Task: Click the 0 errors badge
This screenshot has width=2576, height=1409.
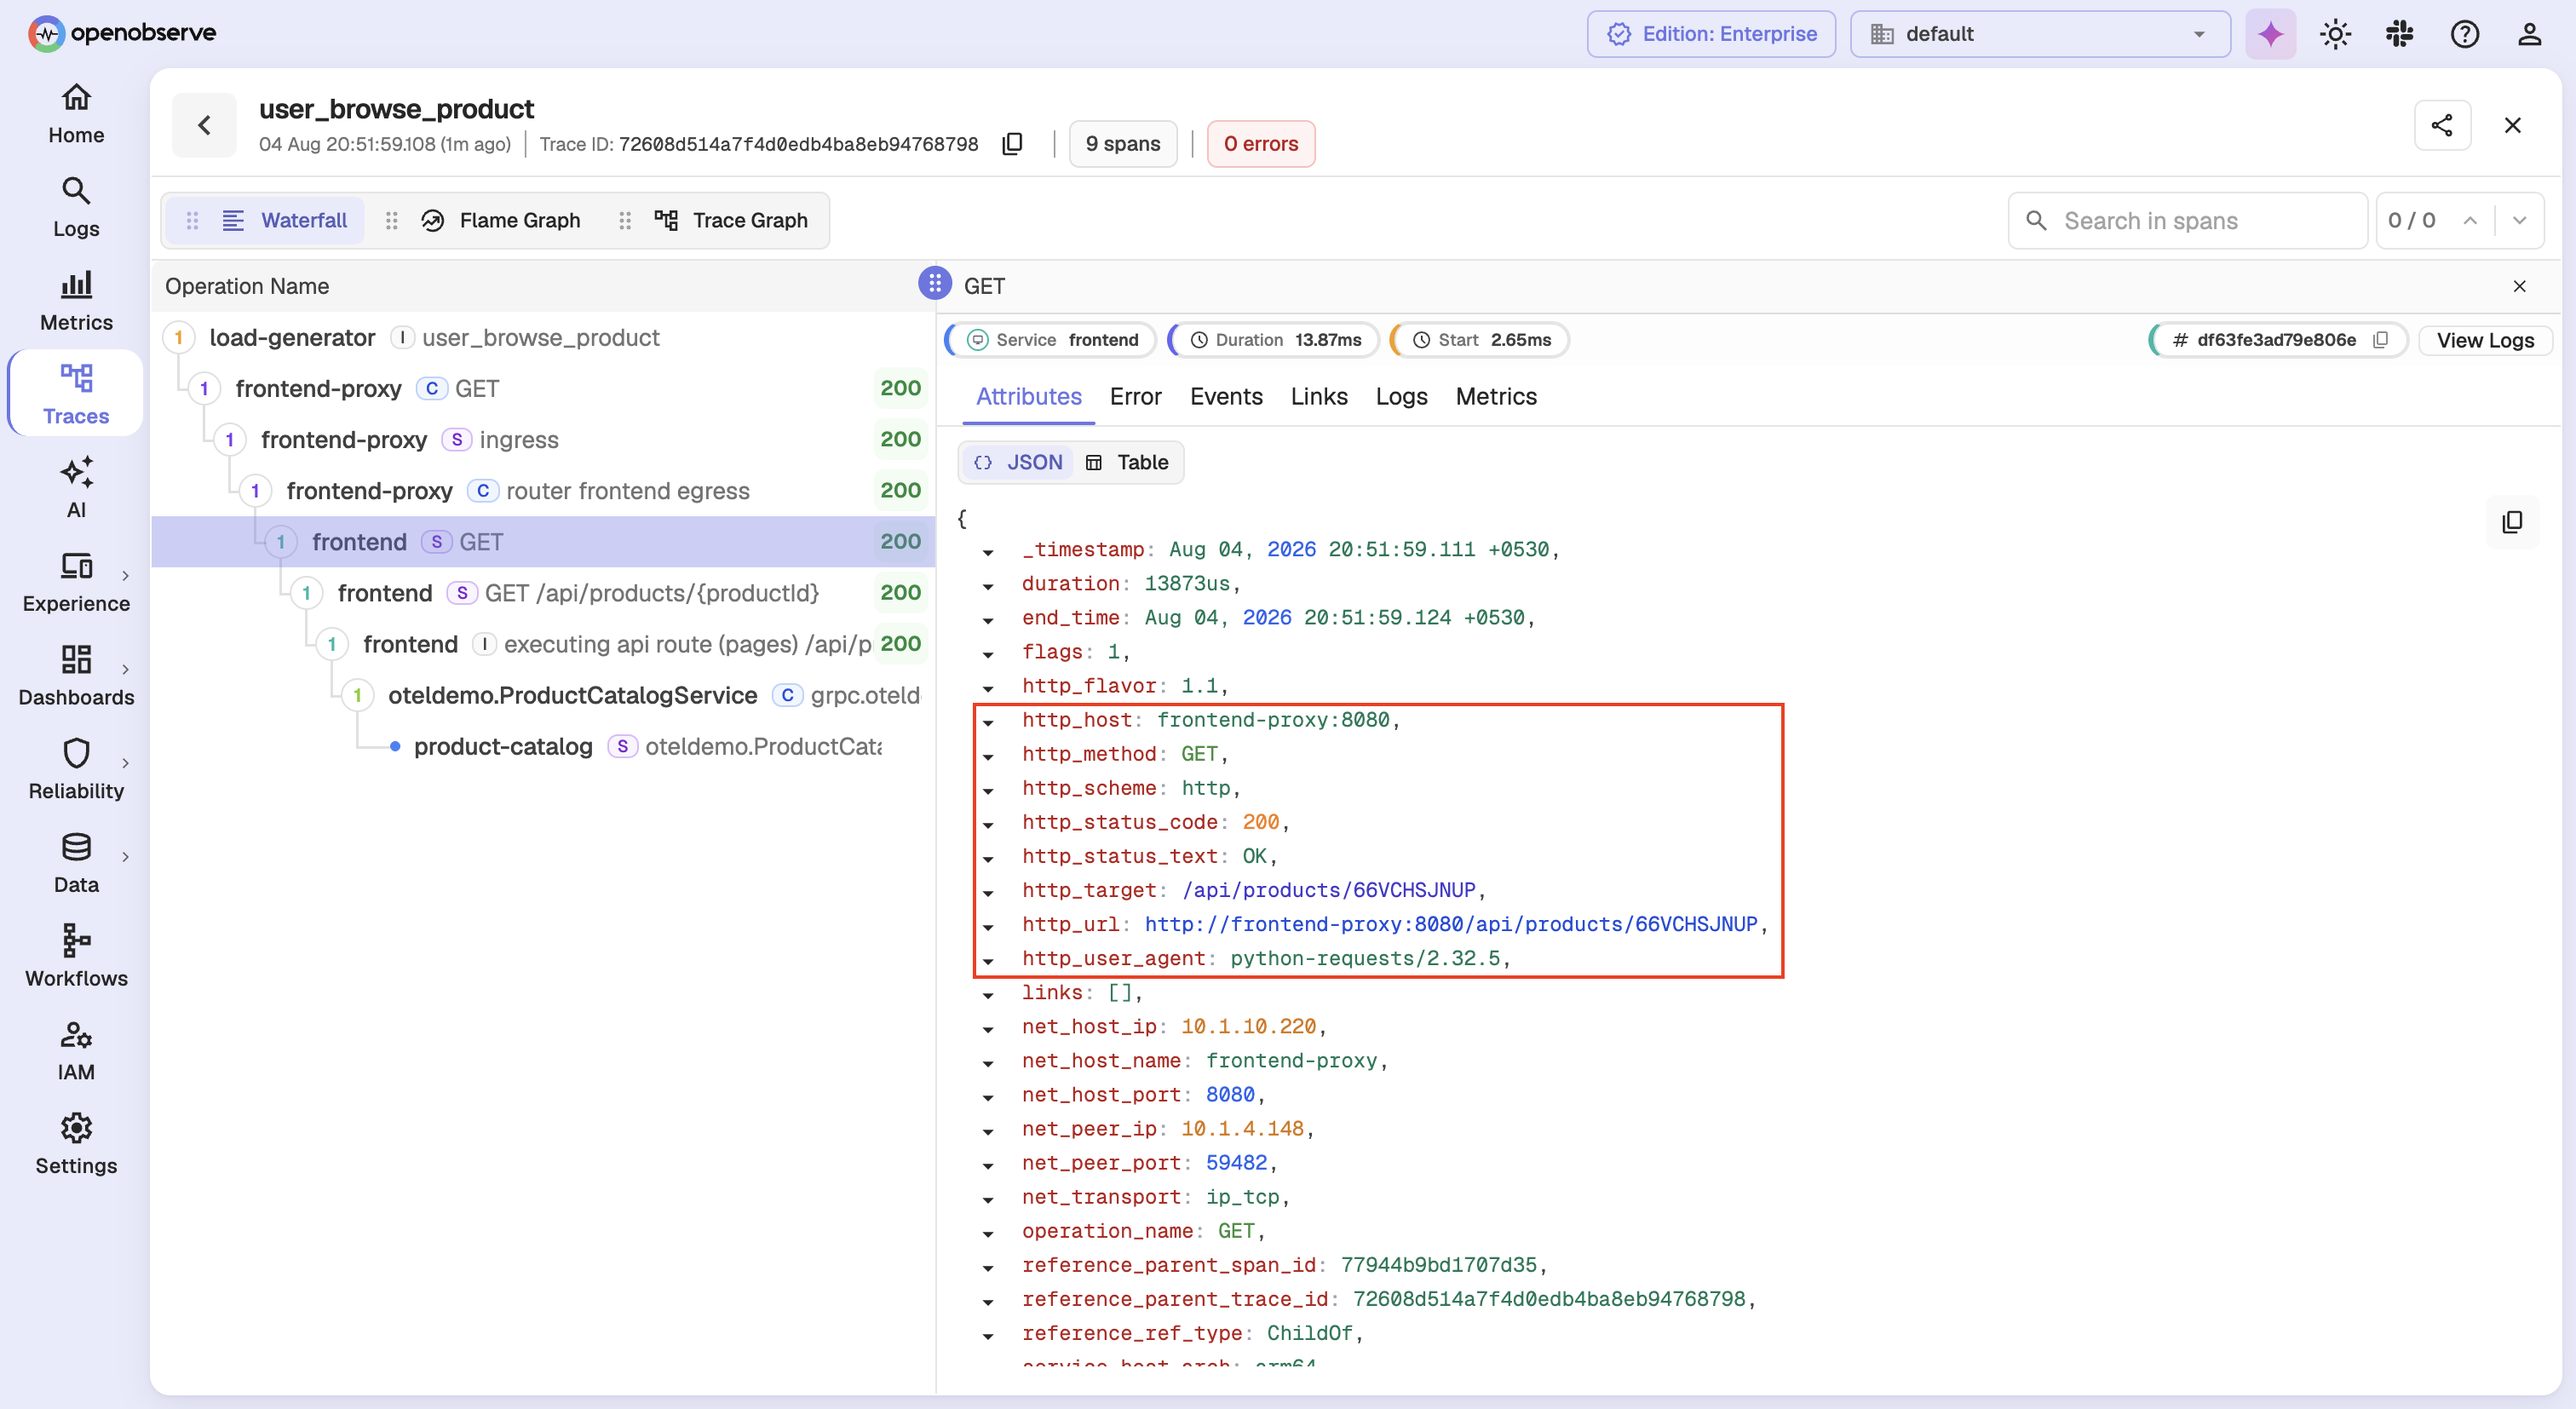Action: click(1261, 144)
